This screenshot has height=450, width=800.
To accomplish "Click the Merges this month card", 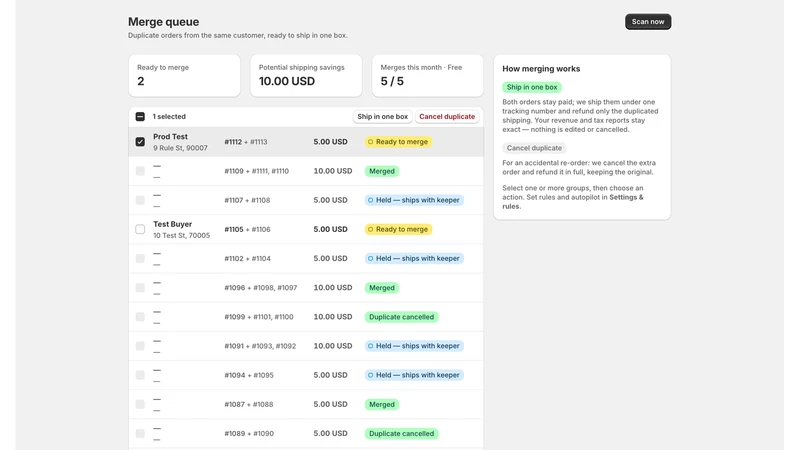I will click(x=428, y=76).
